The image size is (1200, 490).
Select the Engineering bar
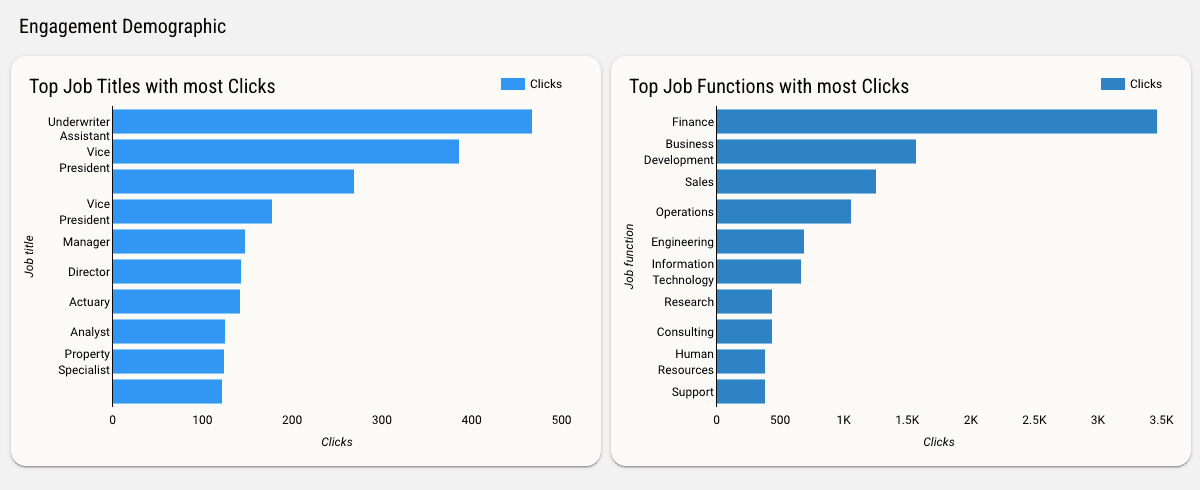coord(760,242)
